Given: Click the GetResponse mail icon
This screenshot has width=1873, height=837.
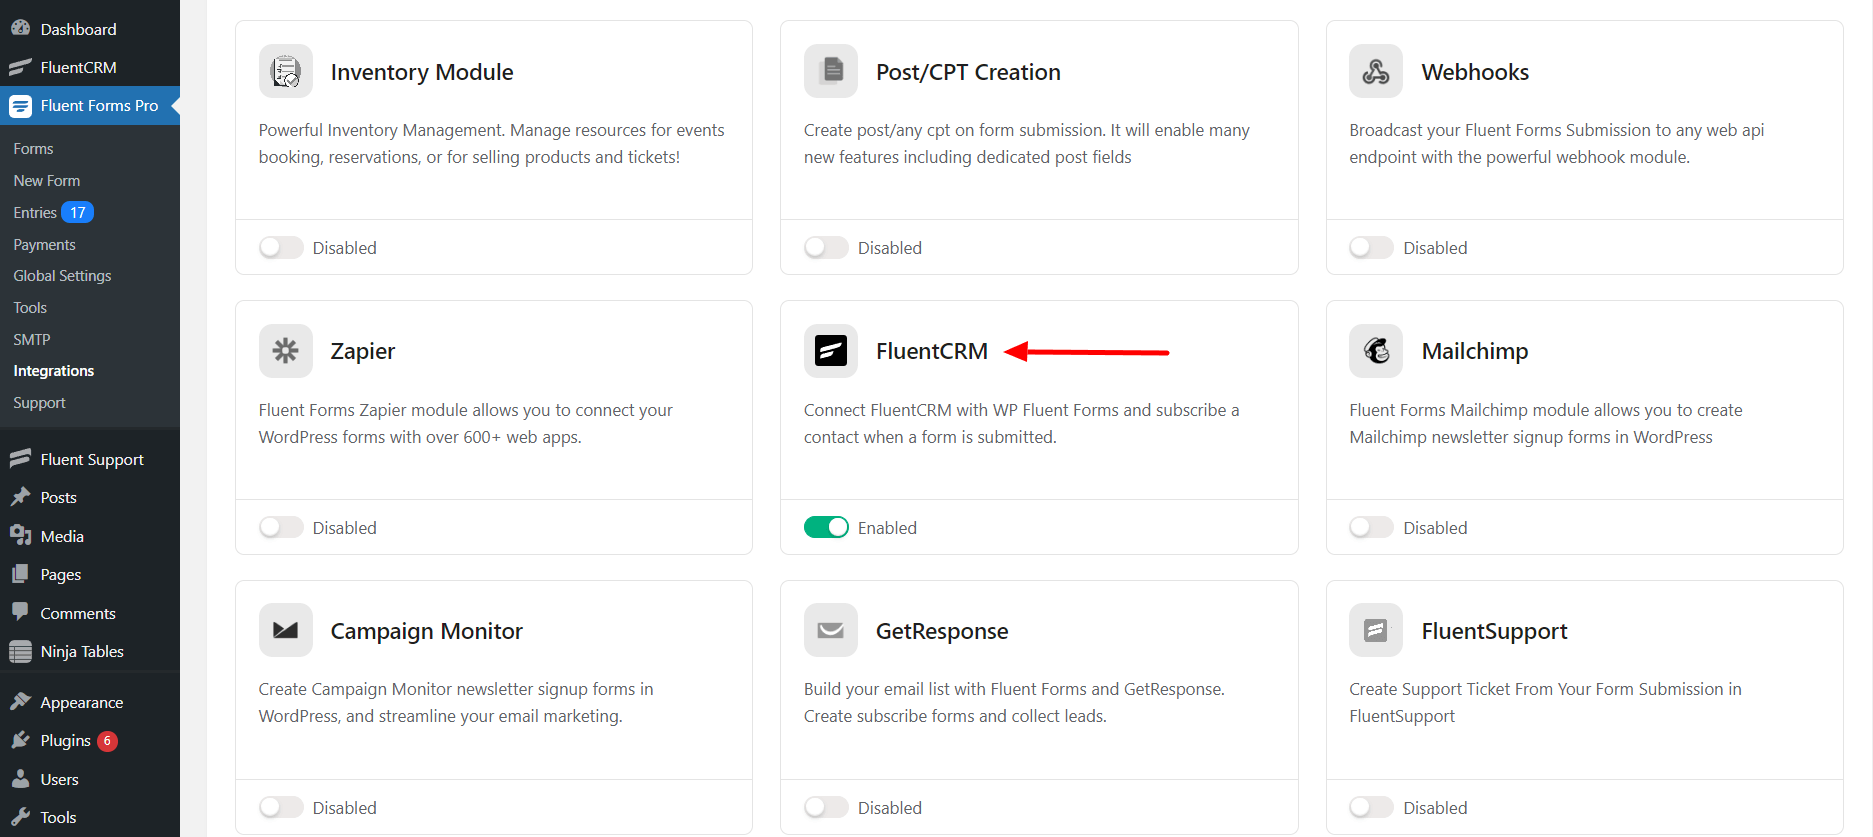Looking at the screenshot, I should [x=830, y=630].
